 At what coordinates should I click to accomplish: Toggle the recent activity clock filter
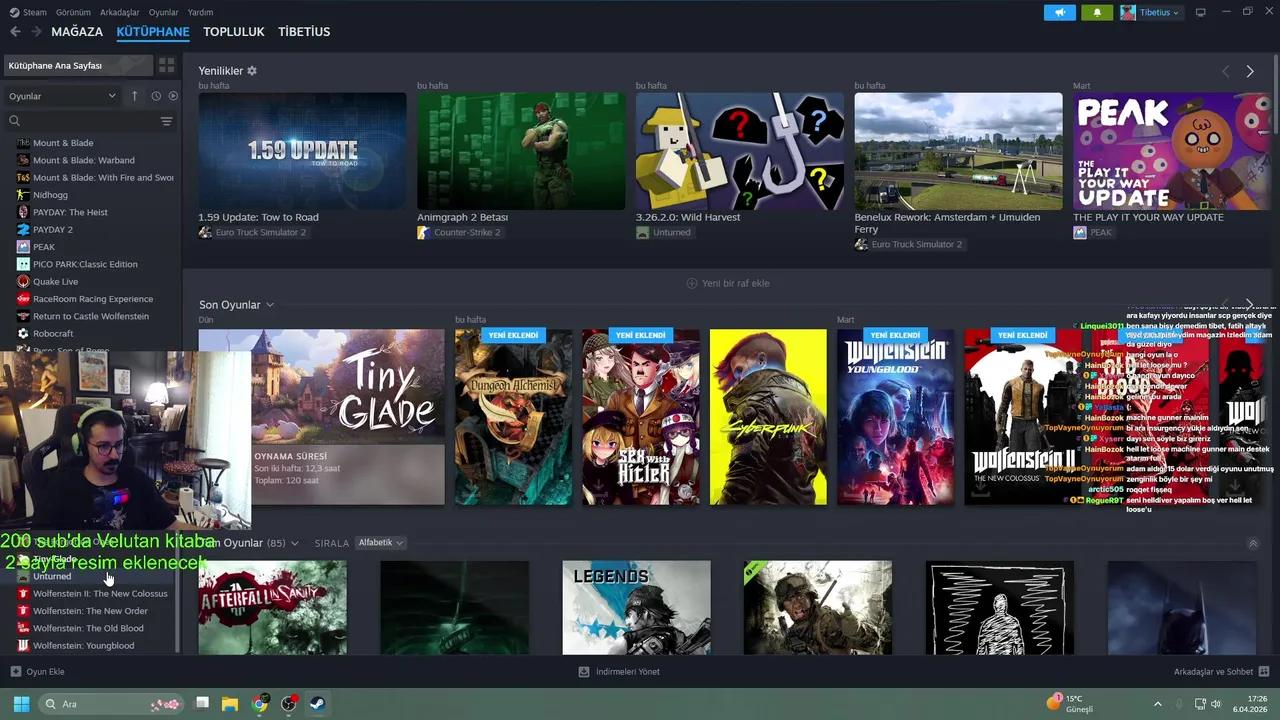pos(156,96)
